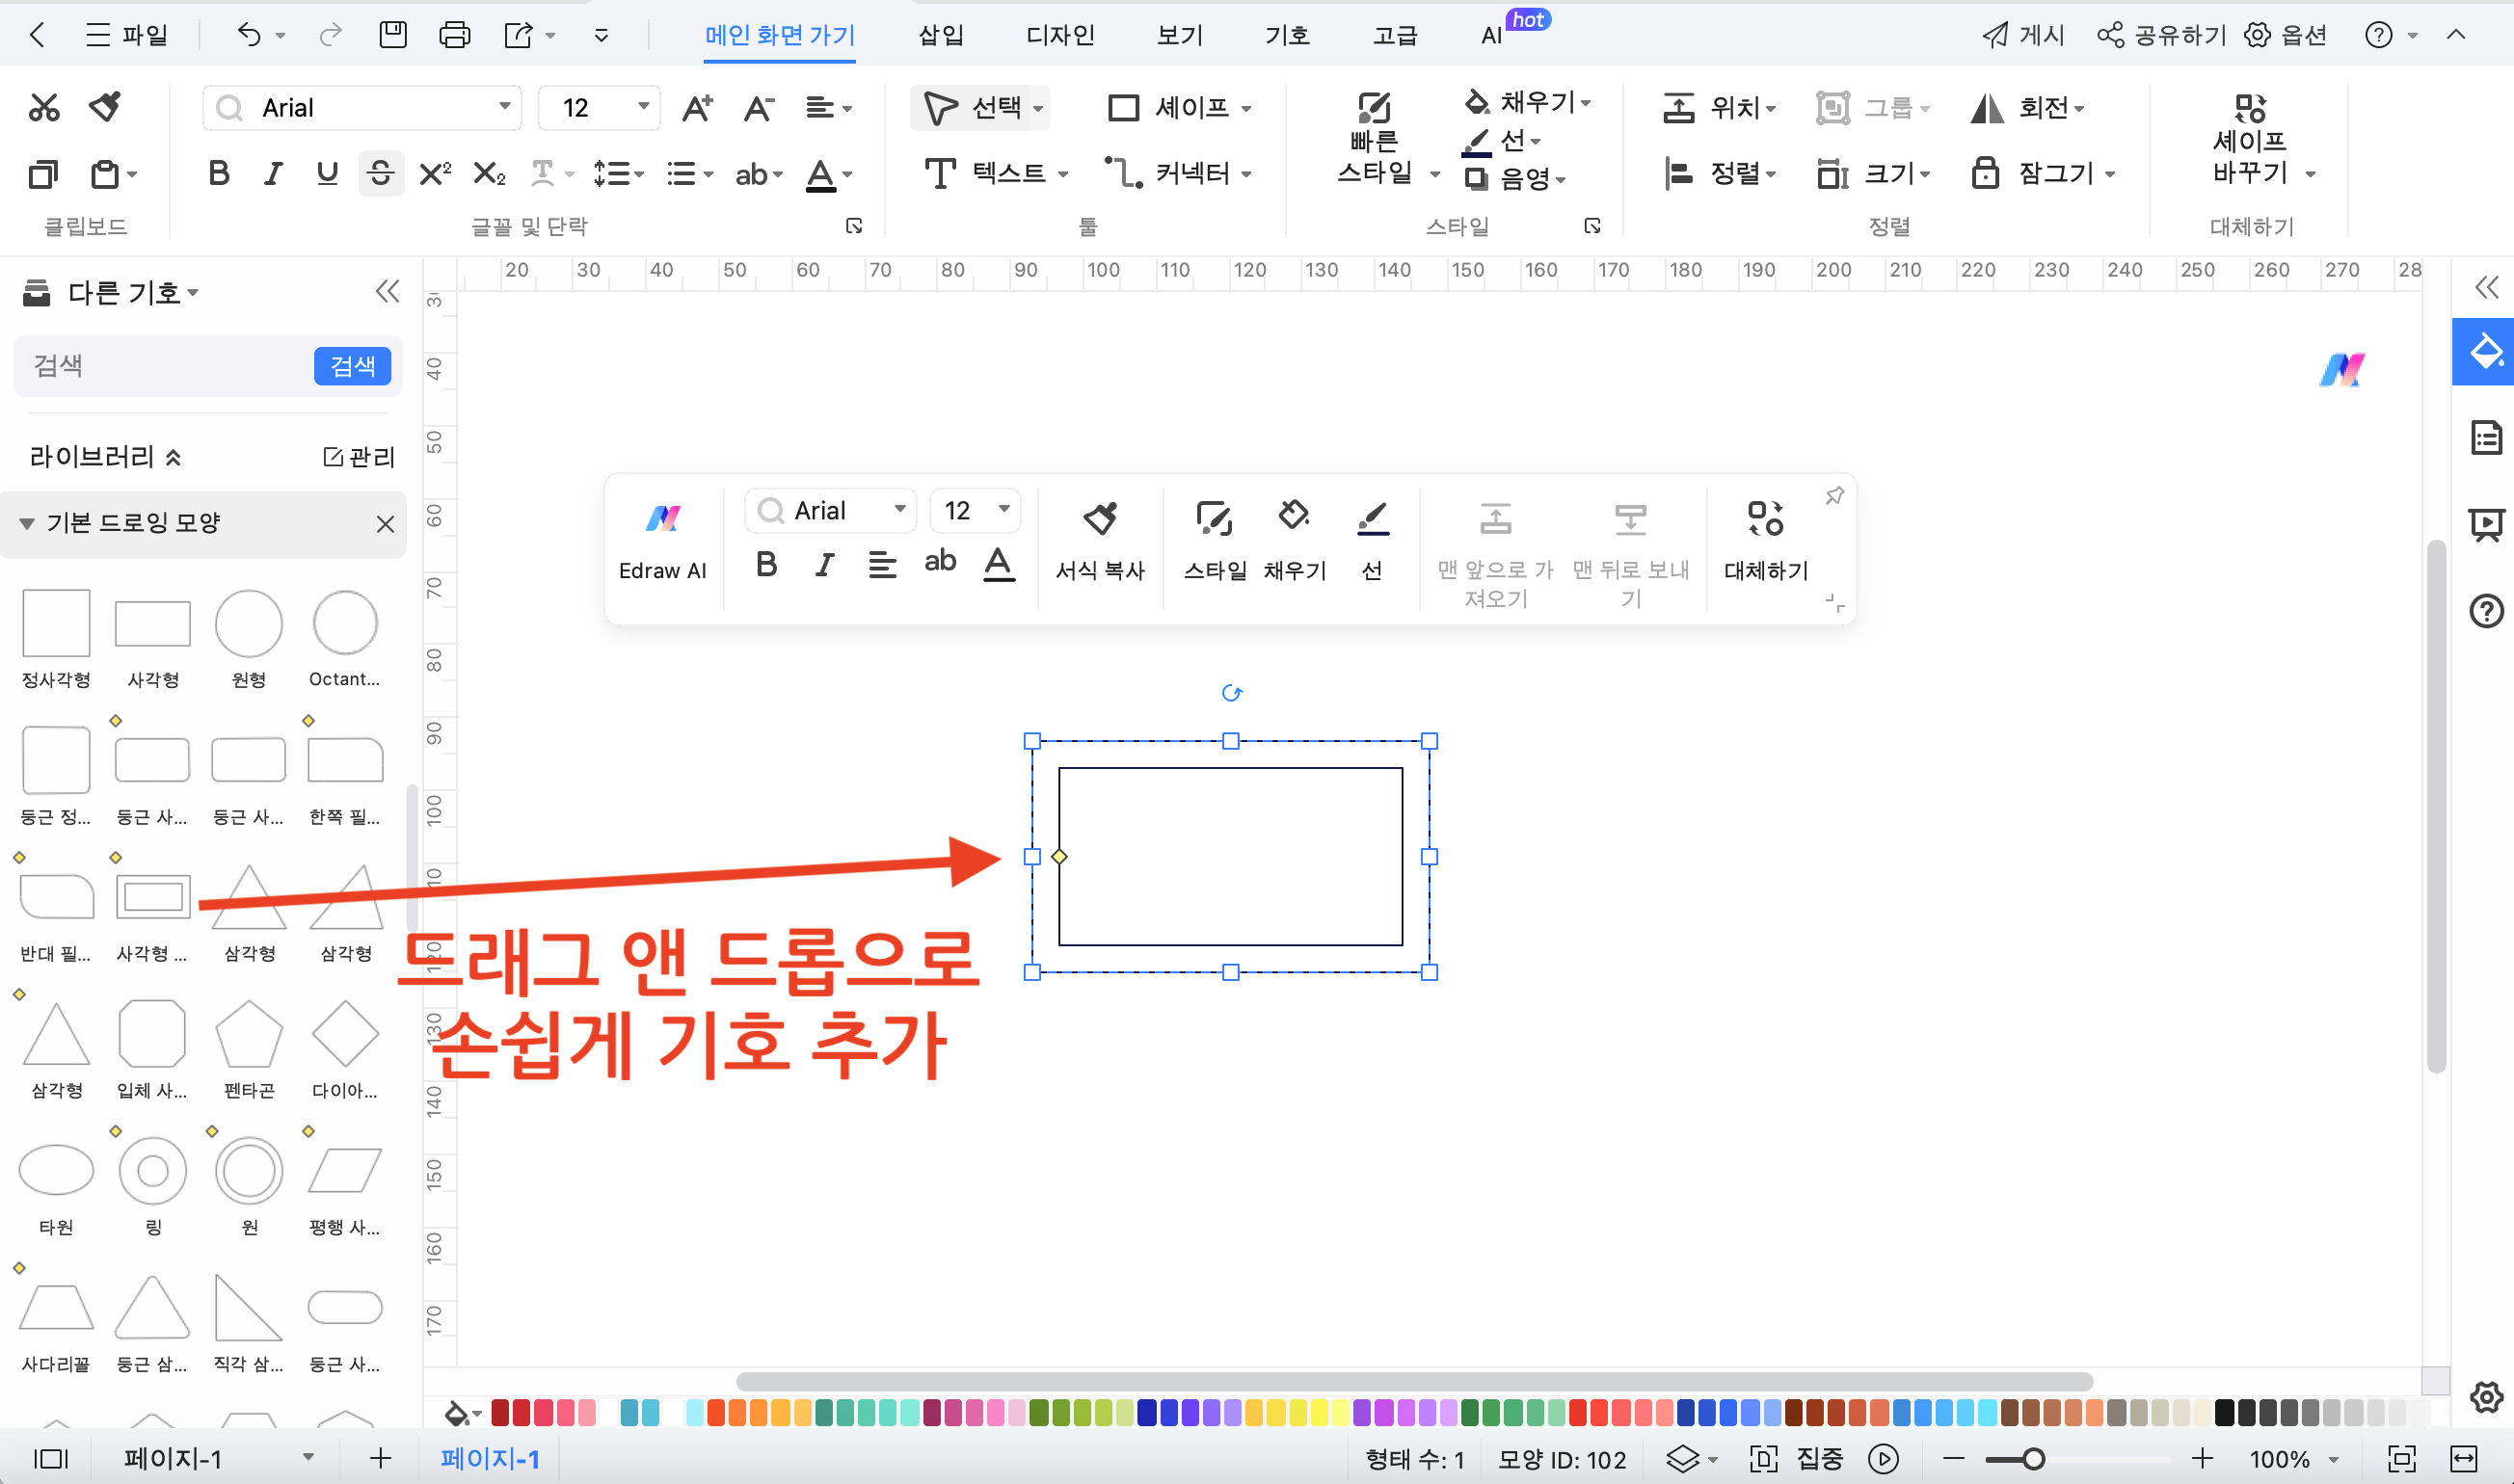The image size is (2514, 1484).
Task: Open Edraw AI in floating toolbar
Action: point(662,541)
